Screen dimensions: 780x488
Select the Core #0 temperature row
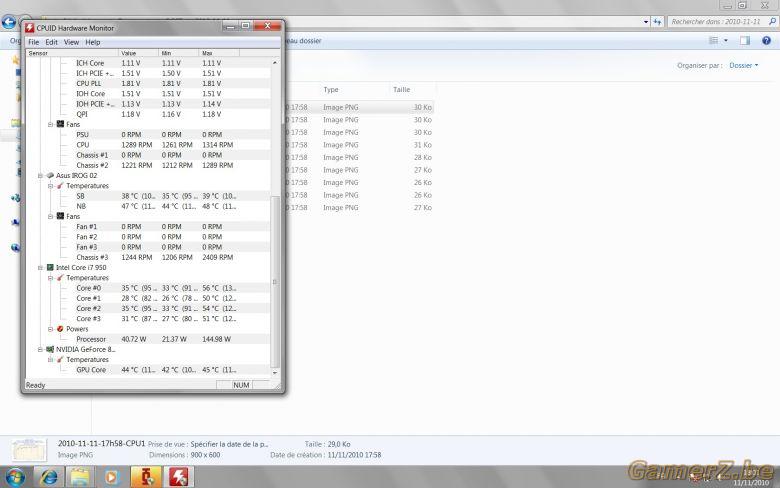148,288
